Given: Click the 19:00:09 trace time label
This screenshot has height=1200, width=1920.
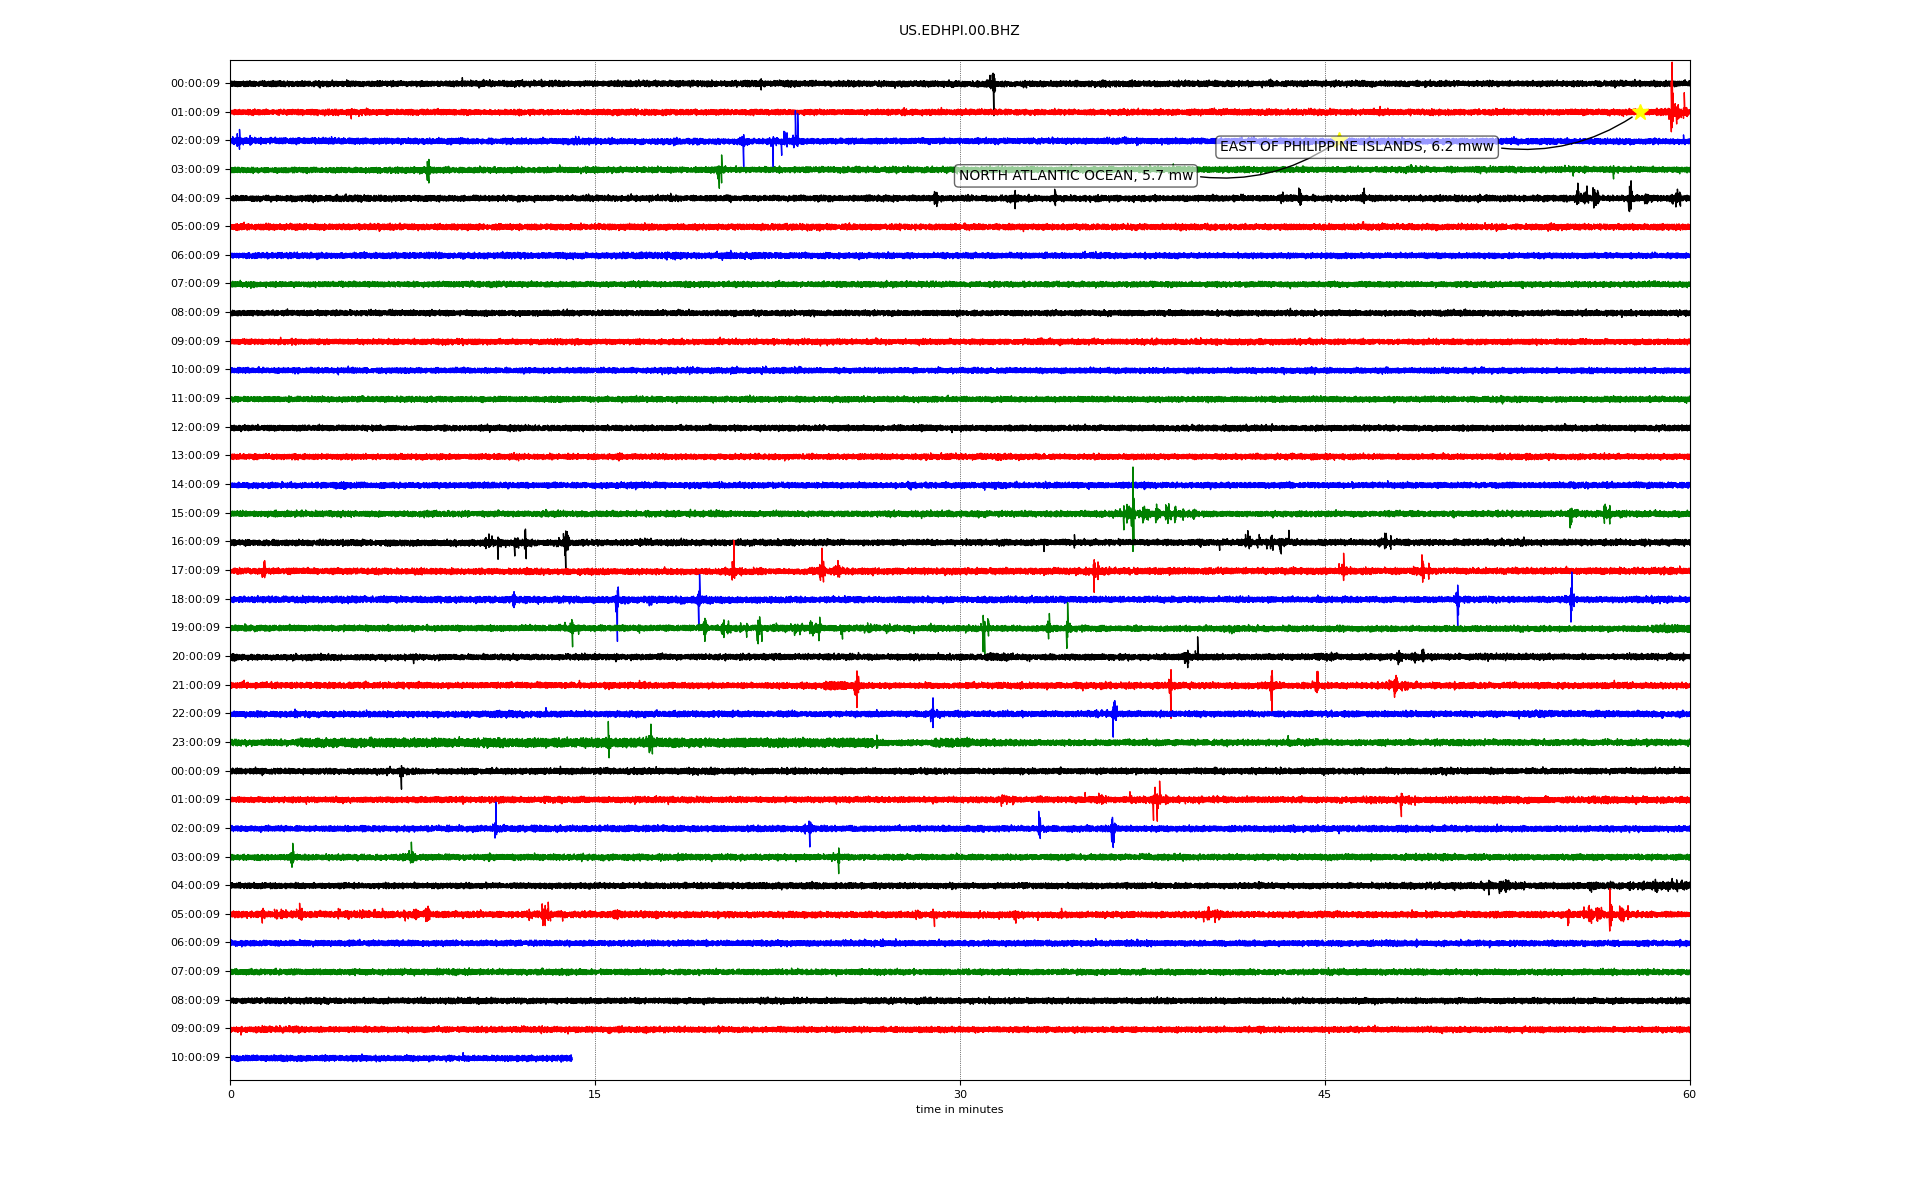Looking at the screenshot, I should [195, 628].
